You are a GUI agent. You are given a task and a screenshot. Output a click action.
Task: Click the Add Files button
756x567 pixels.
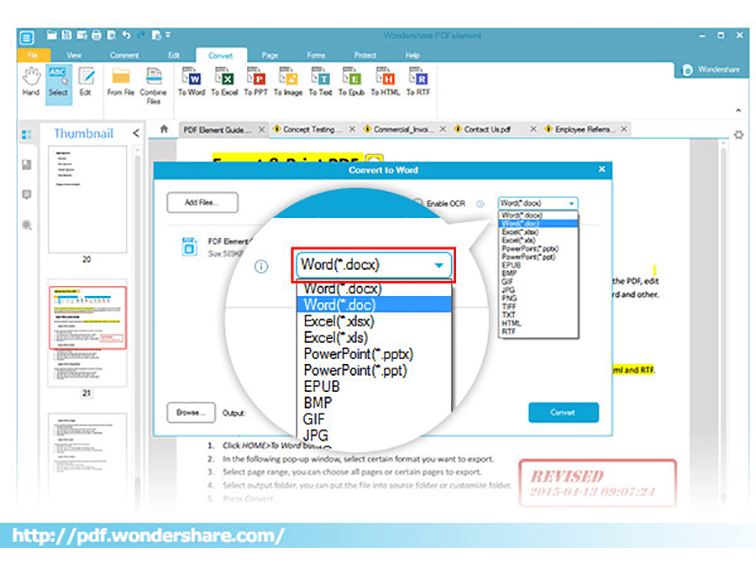(202, 202)
